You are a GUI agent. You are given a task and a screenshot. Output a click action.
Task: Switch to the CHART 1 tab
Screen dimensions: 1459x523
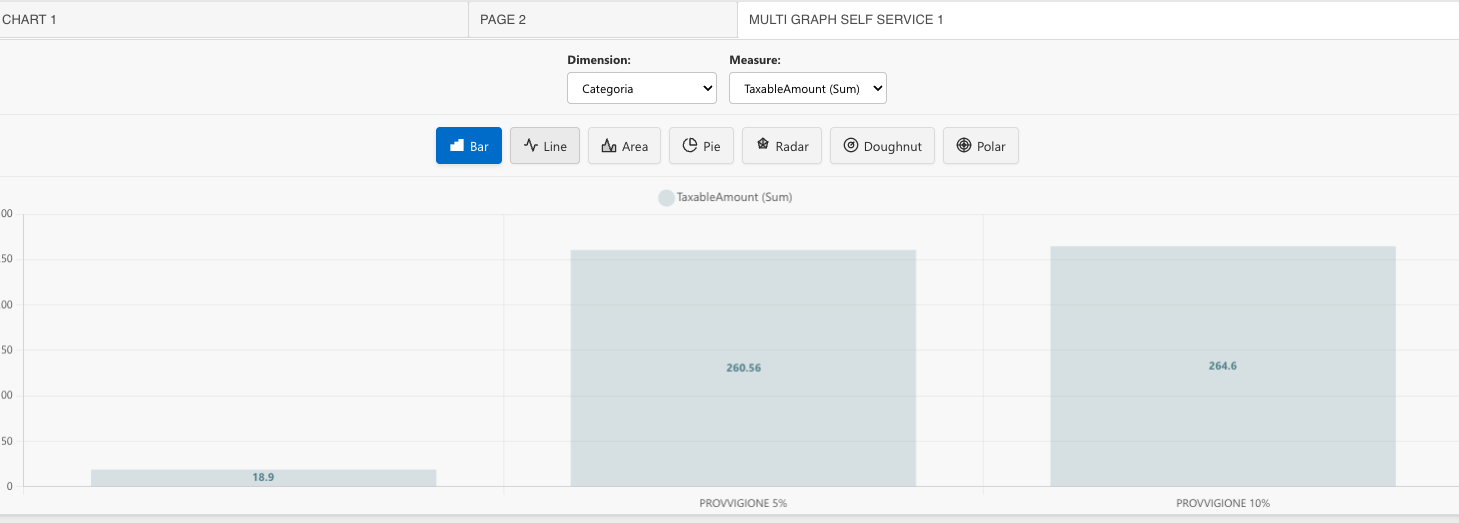(234, 19)
